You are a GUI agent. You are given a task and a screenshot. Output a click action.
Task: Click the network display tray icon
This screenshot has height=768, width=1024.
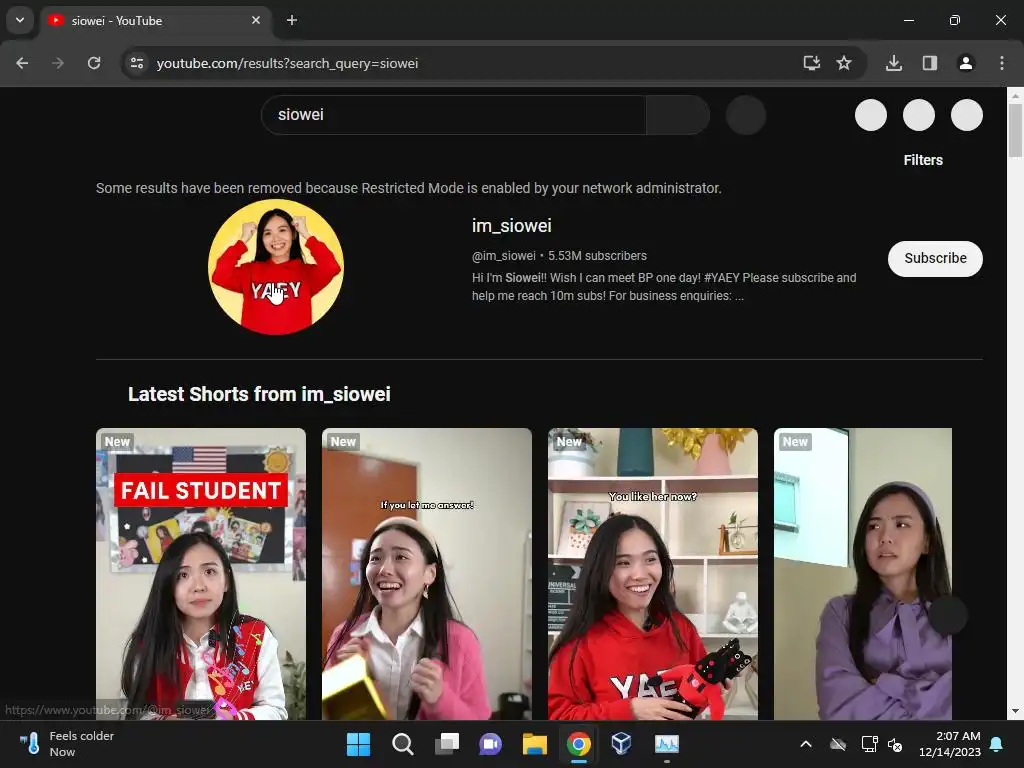pos(869,744)
